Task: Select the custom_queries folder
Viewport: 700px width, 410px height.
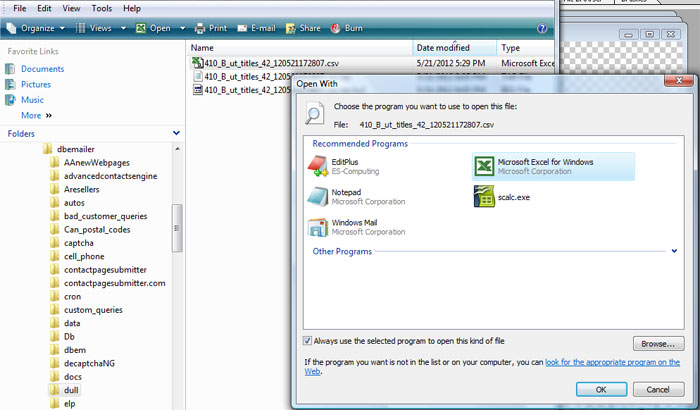Action: pos(86,310)
